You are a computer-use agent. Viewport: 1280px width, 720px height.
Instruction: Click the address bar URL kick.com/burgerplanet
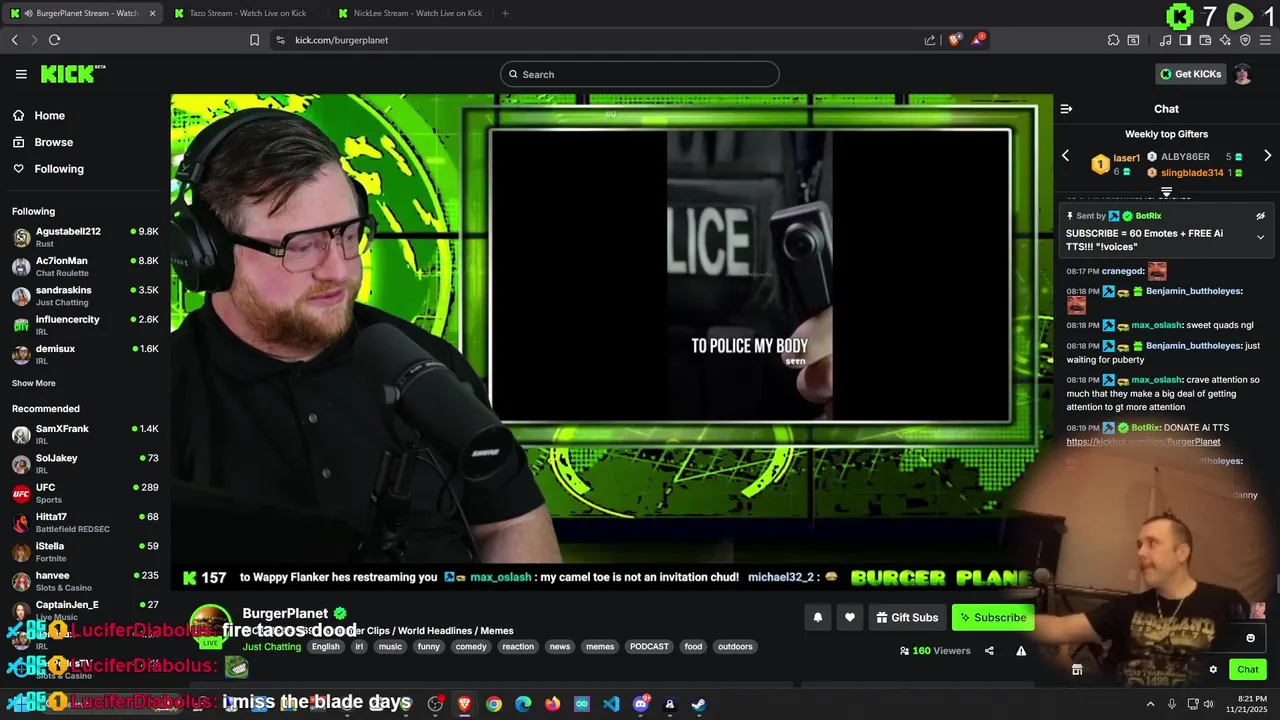(341, 40)
